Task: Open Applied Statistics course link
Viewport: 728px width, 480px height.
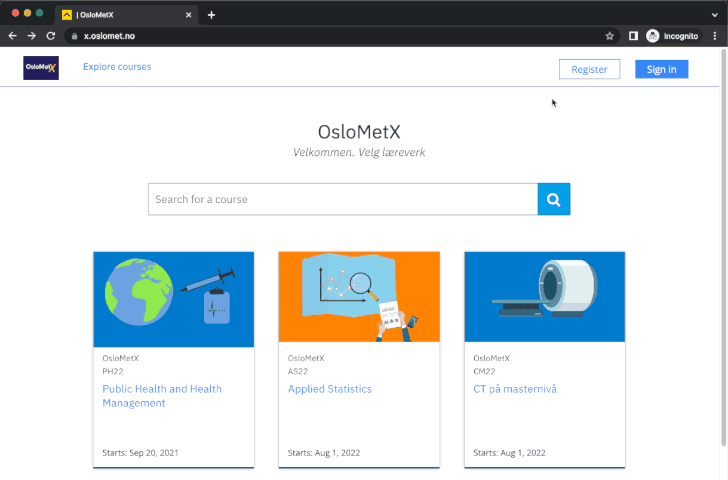Action: [330, 389]
